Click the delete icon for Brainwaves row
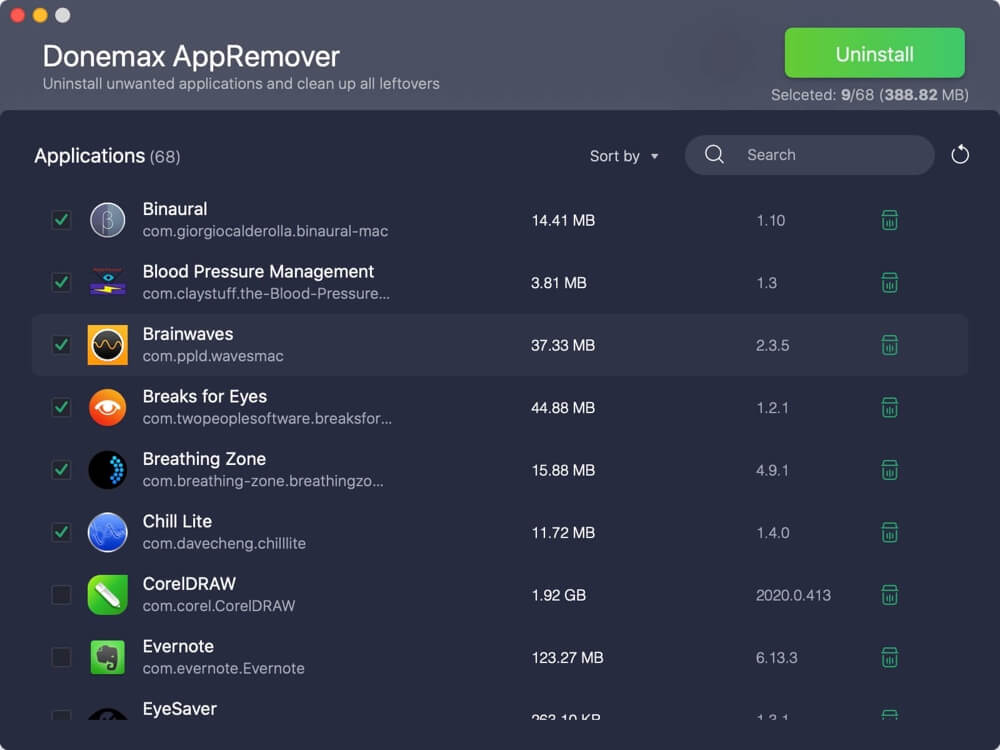Image resolution: width=1000 pixels, height=750 pixels. tap(889, 345)
